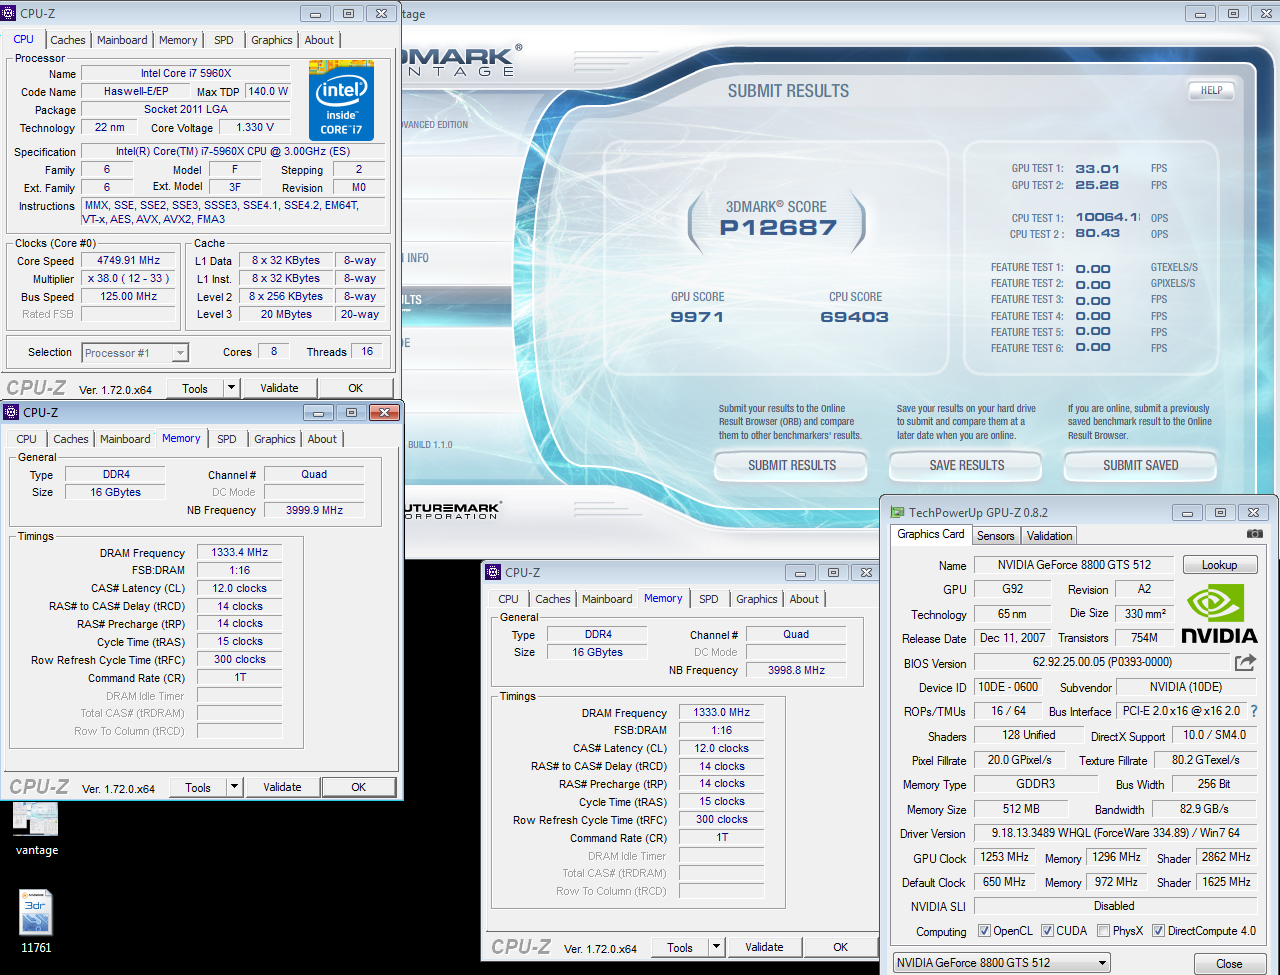Click the Level 3 cache value 20 MBytes
The height and width of the screenshot is (975, 1280).
click(286, 314)
